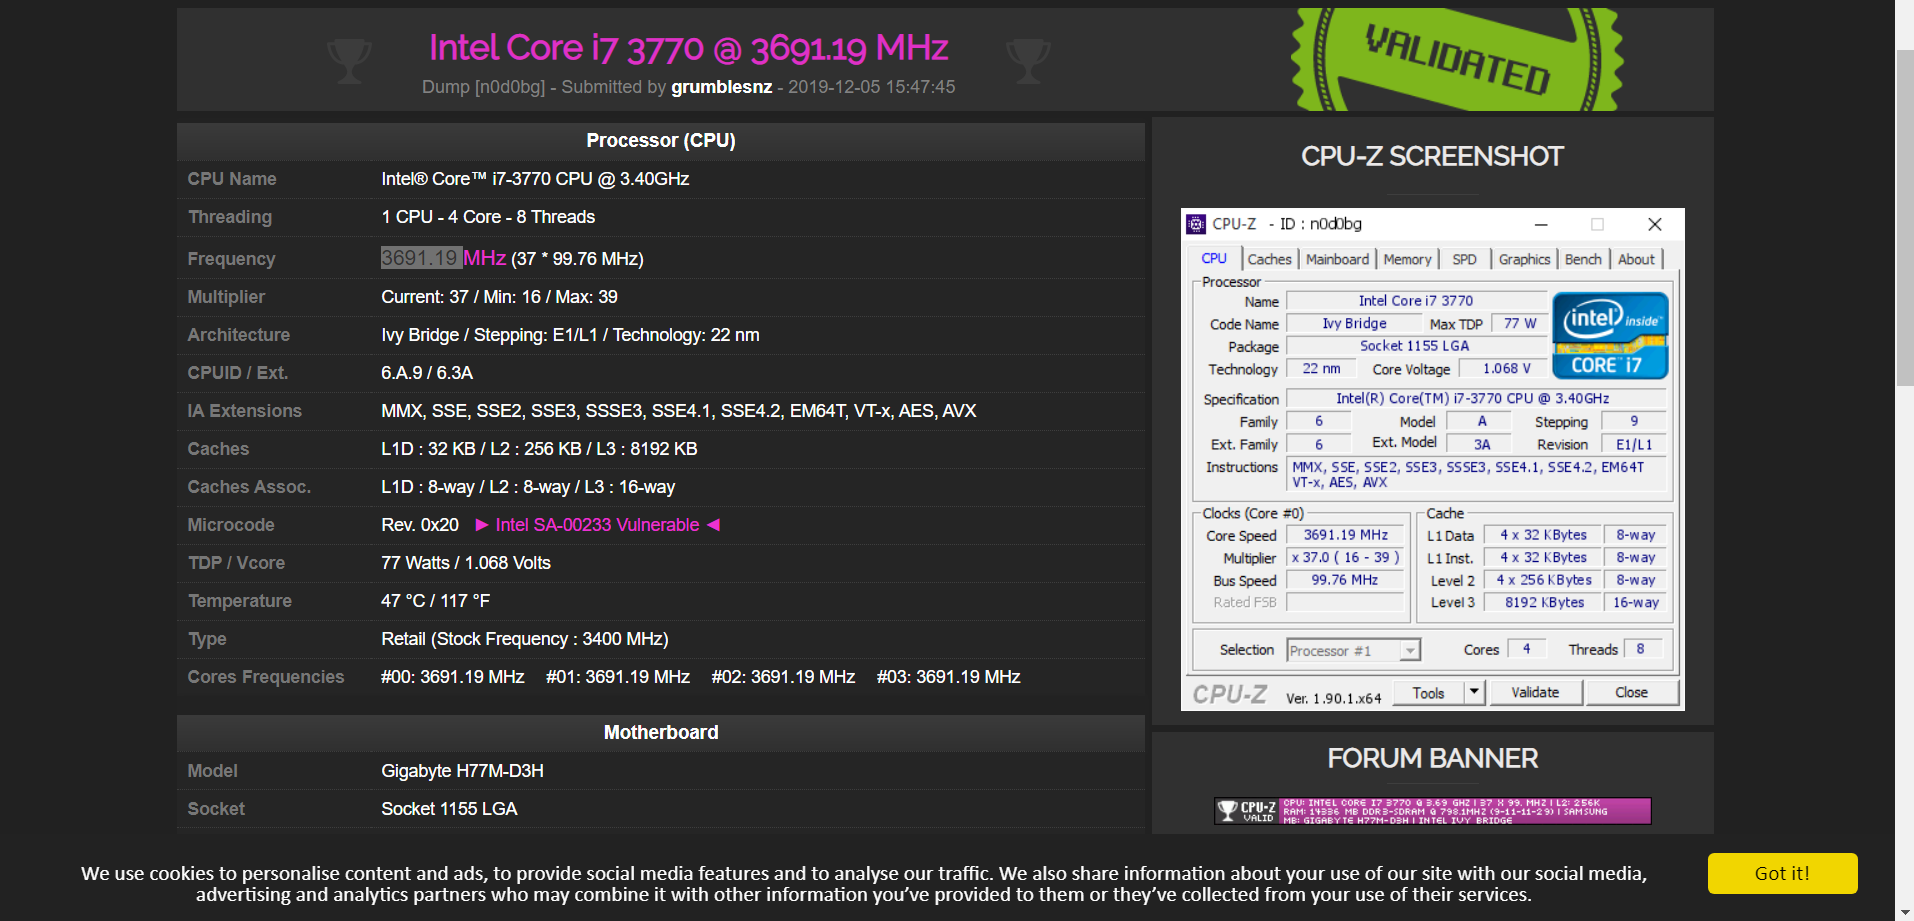Click the page title Intel Core i7 3770 heading
This screenshot has width=1914, height=921.
689,48
